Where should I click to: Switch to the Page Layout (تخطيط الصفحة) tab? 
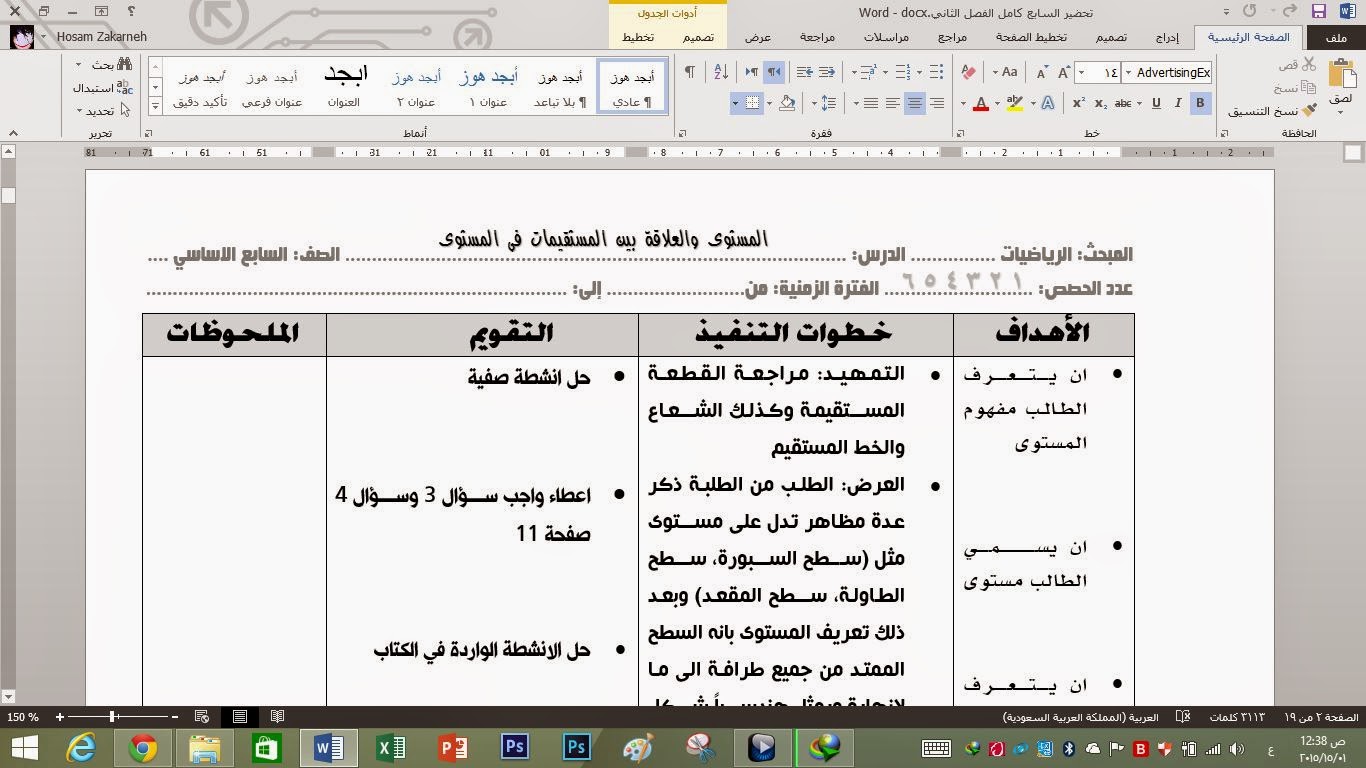(x=1031, y=37)
